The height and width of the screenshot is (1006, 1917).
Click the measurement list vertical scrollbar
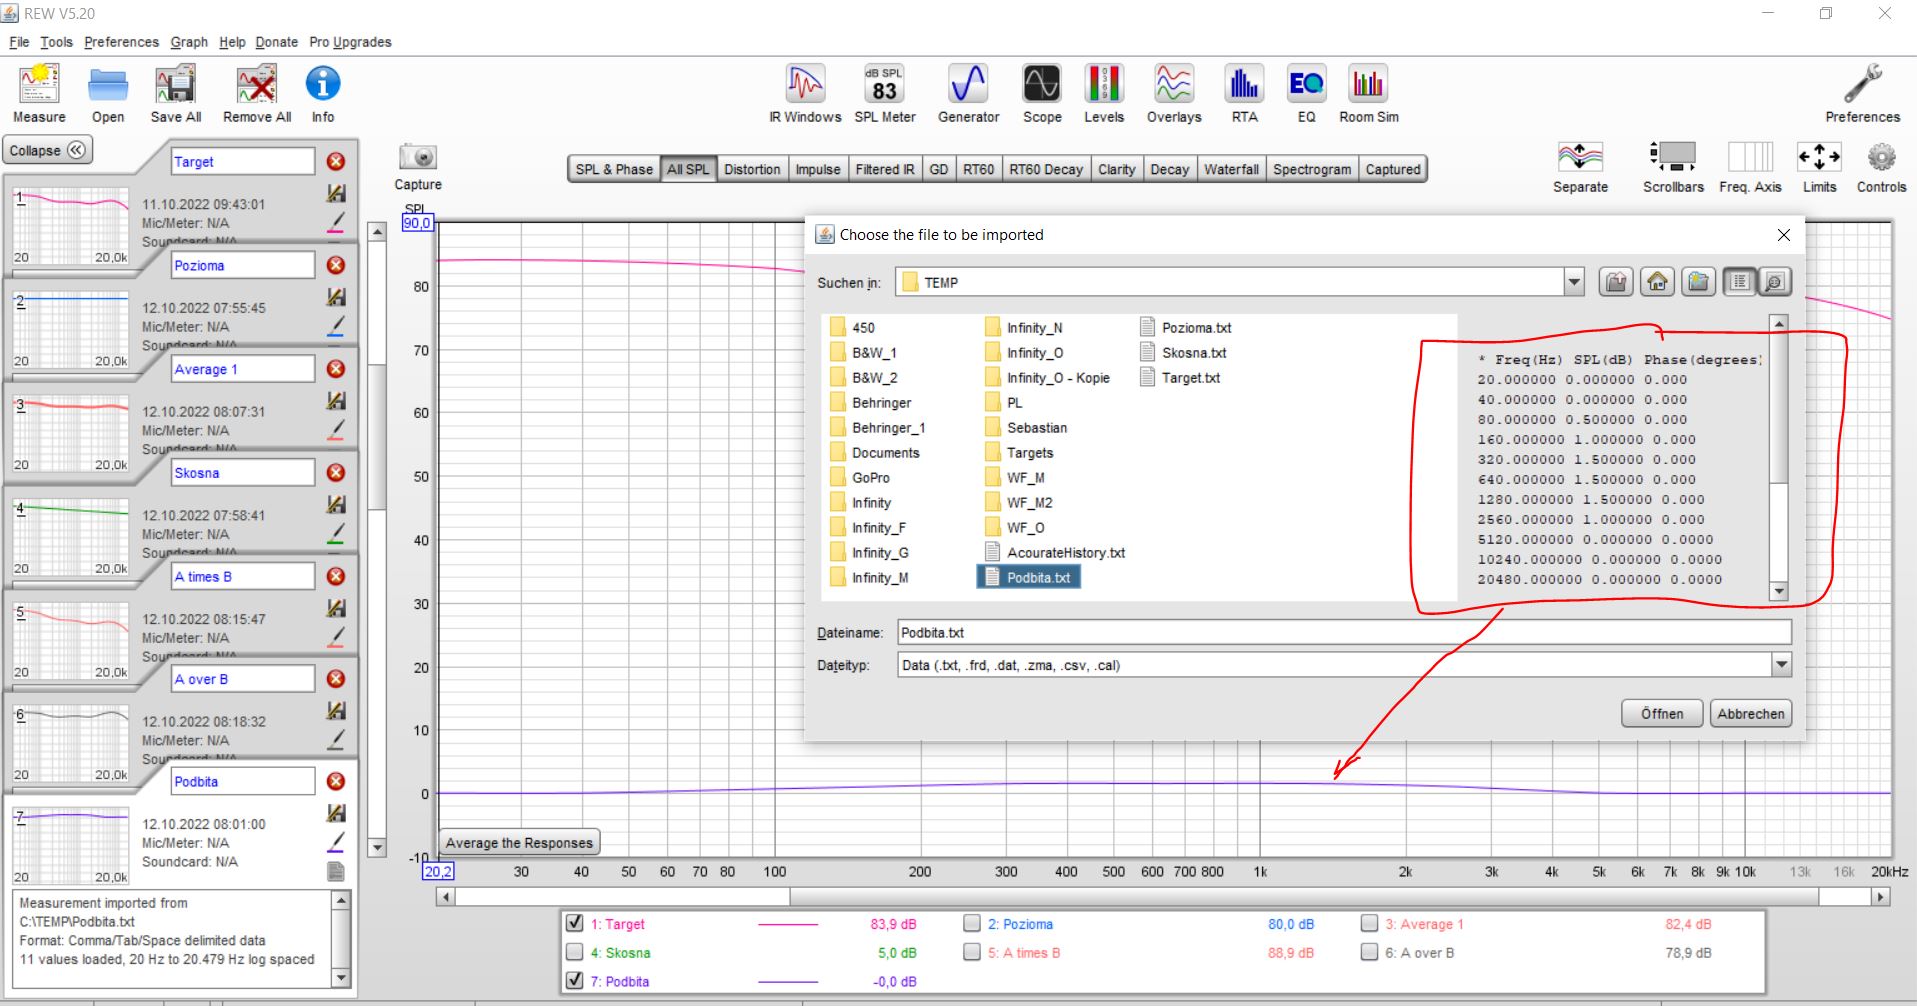(x=377, y=540)
